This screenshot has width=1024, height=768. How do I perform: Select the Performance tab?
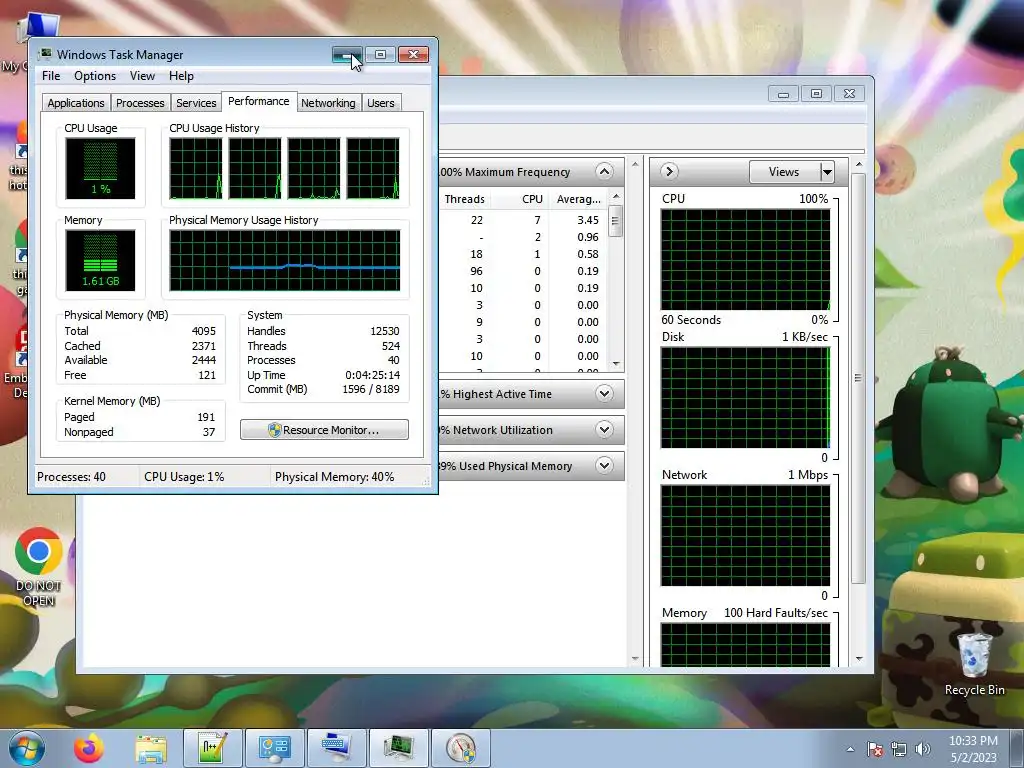(x=259, y=101)
